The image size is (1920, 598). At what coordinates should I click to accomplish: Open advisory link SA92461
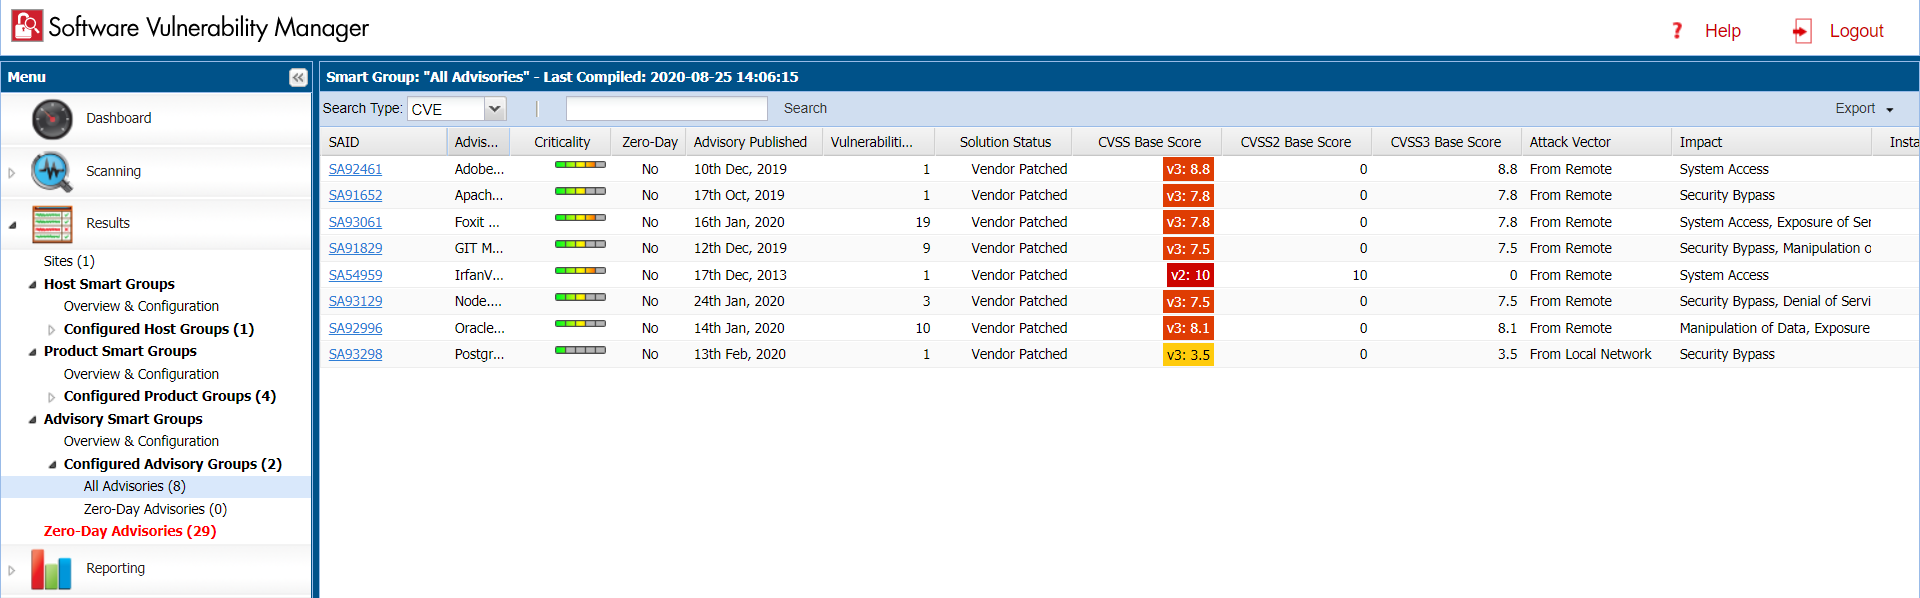[355, 169]
